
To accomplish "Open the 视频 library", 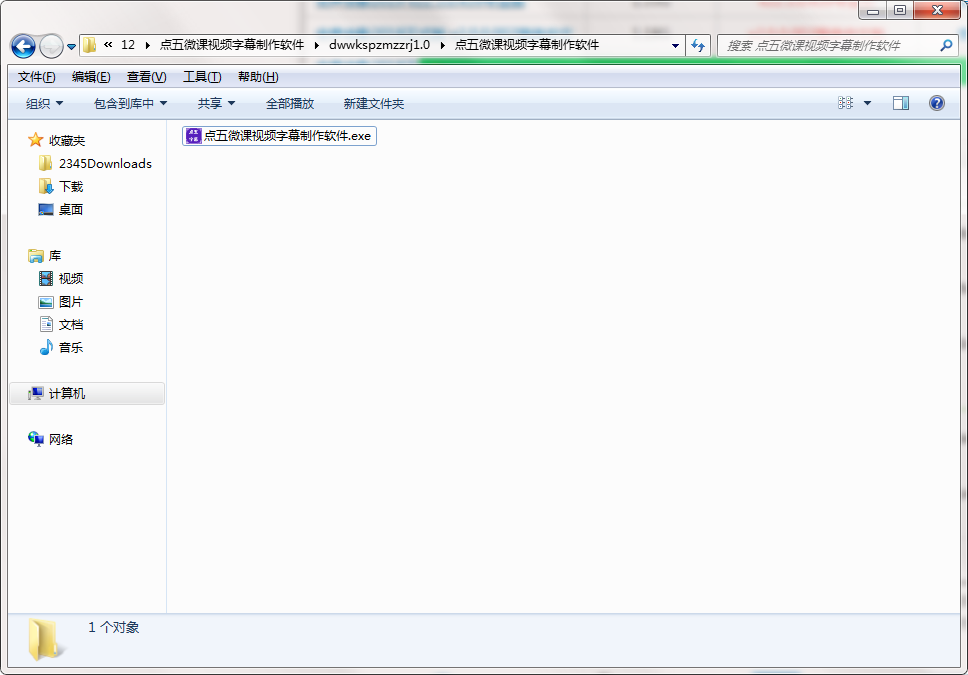I will pyautogui.click(x=71, y=279).
